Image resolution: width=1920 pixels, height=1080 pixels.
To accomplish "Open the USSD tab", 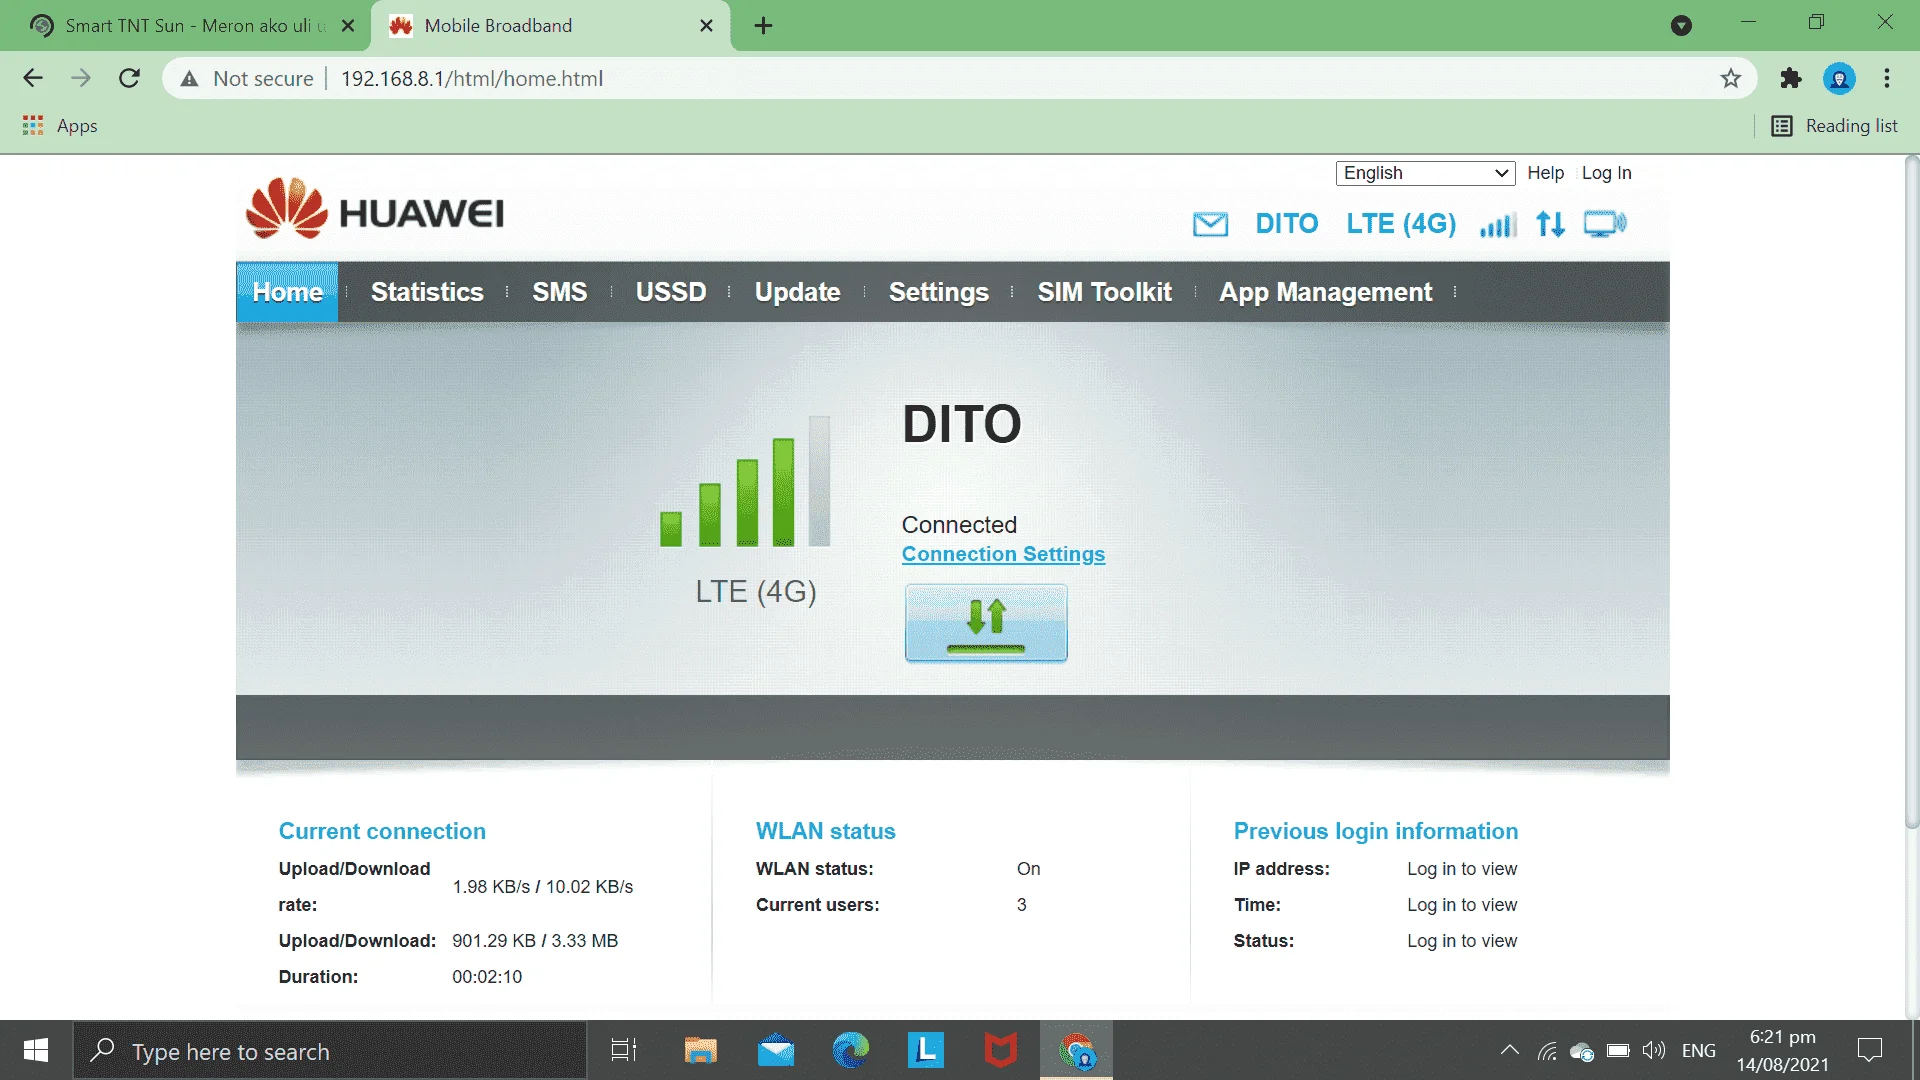I will 671,292.
